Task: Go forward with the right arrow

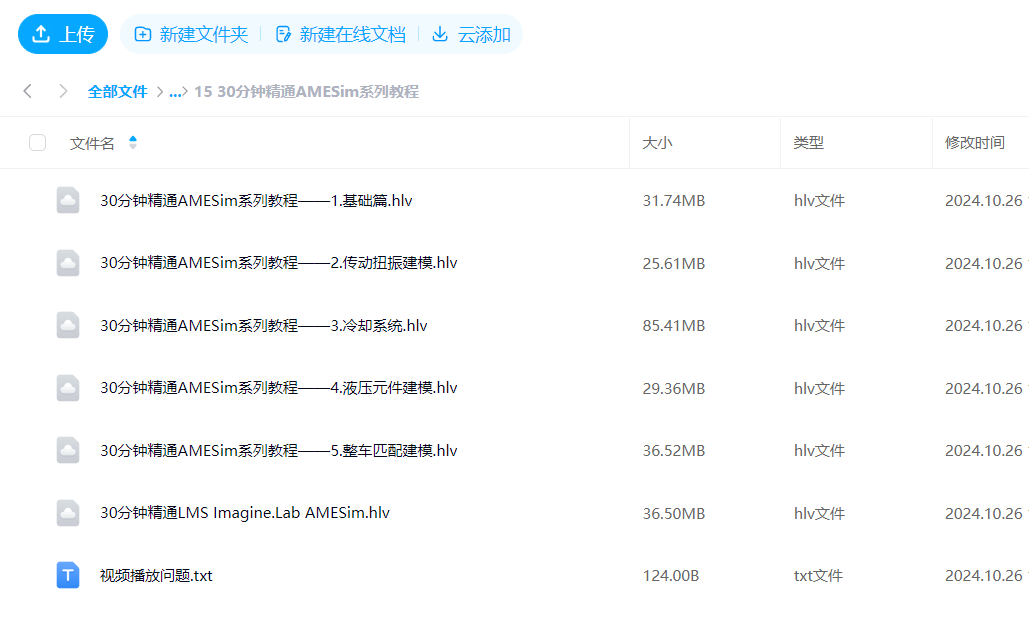Action: (63, 91)
